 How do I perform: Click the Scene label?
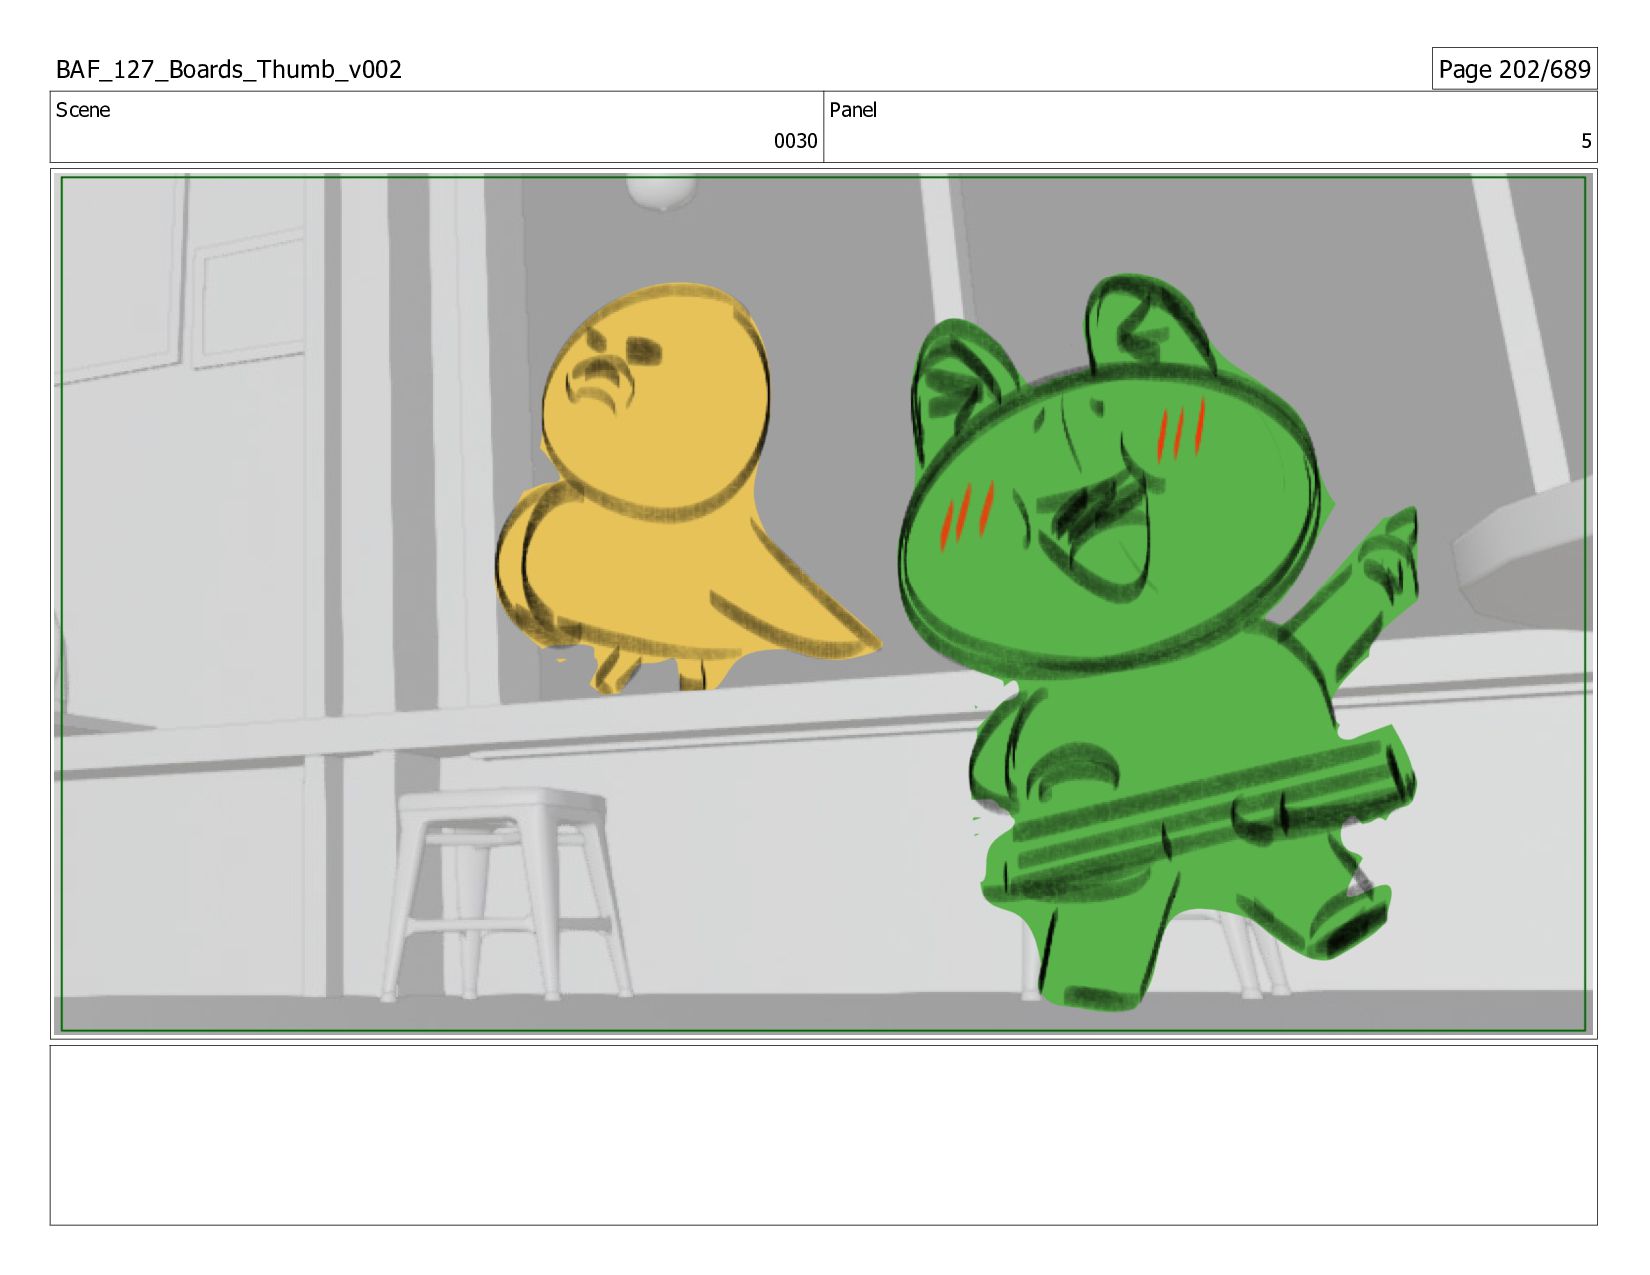[x=83, y=110]
